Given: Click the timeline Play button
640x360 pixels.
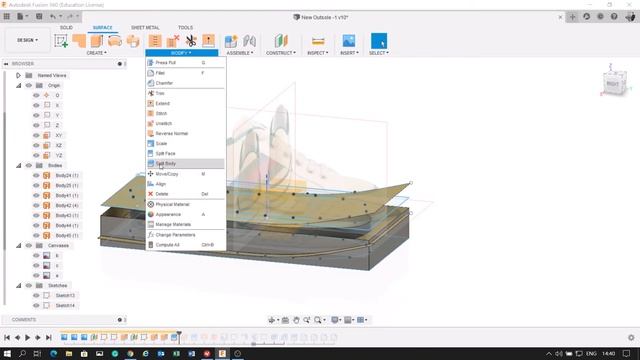Looking at the screenshot, I should [27, 338].
